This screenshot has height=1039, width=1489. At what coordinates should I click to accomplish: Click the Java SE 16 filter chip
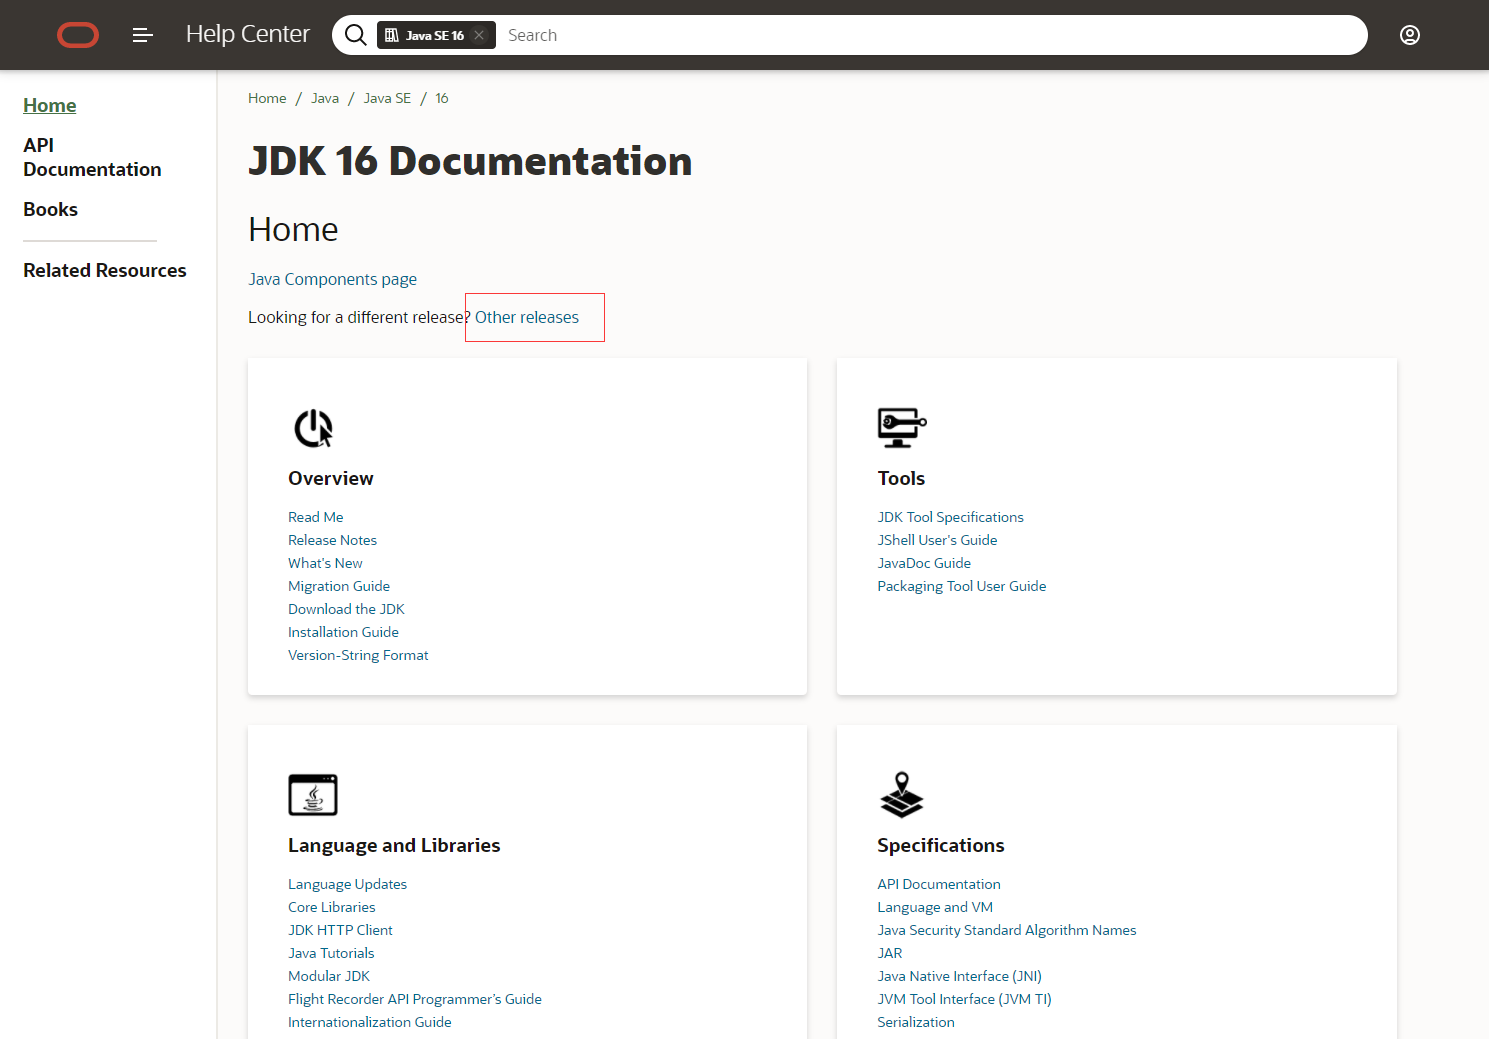[x=435, y=35]
